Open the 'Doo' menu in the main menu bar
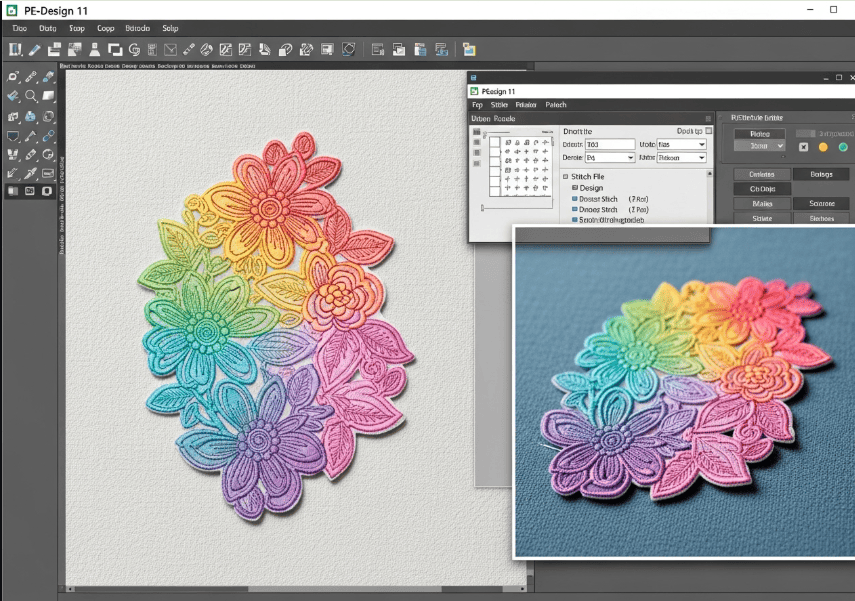 (20, 28)
